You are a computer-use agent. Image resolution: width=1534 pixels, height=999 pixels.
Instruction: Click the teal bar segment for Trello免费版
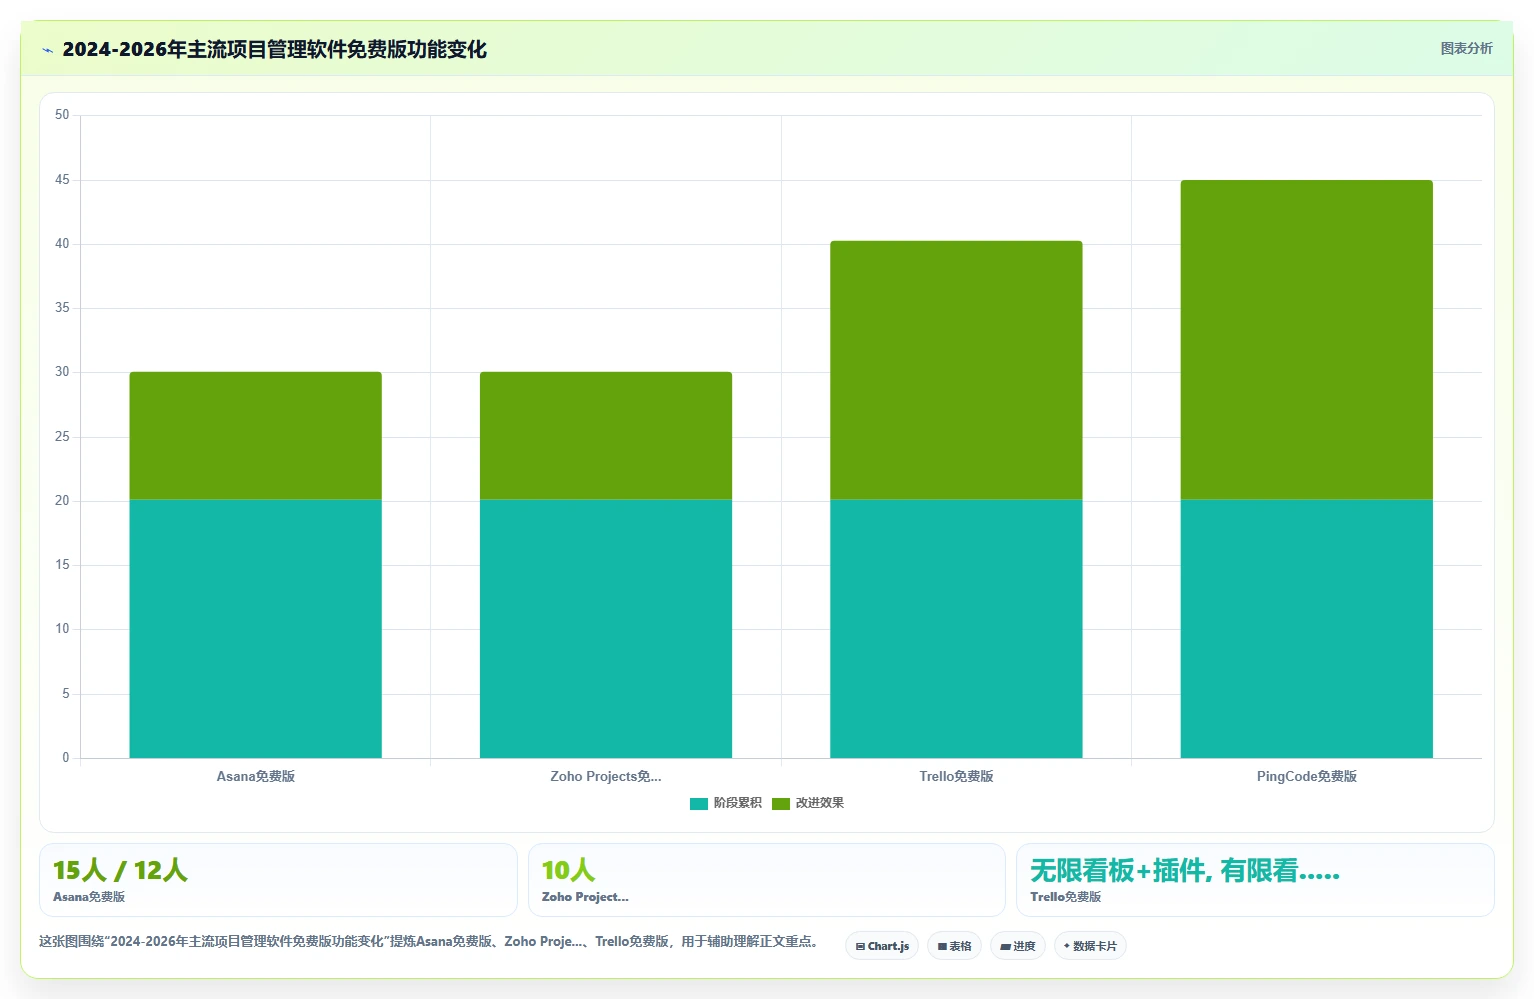[x=956, y=629]
